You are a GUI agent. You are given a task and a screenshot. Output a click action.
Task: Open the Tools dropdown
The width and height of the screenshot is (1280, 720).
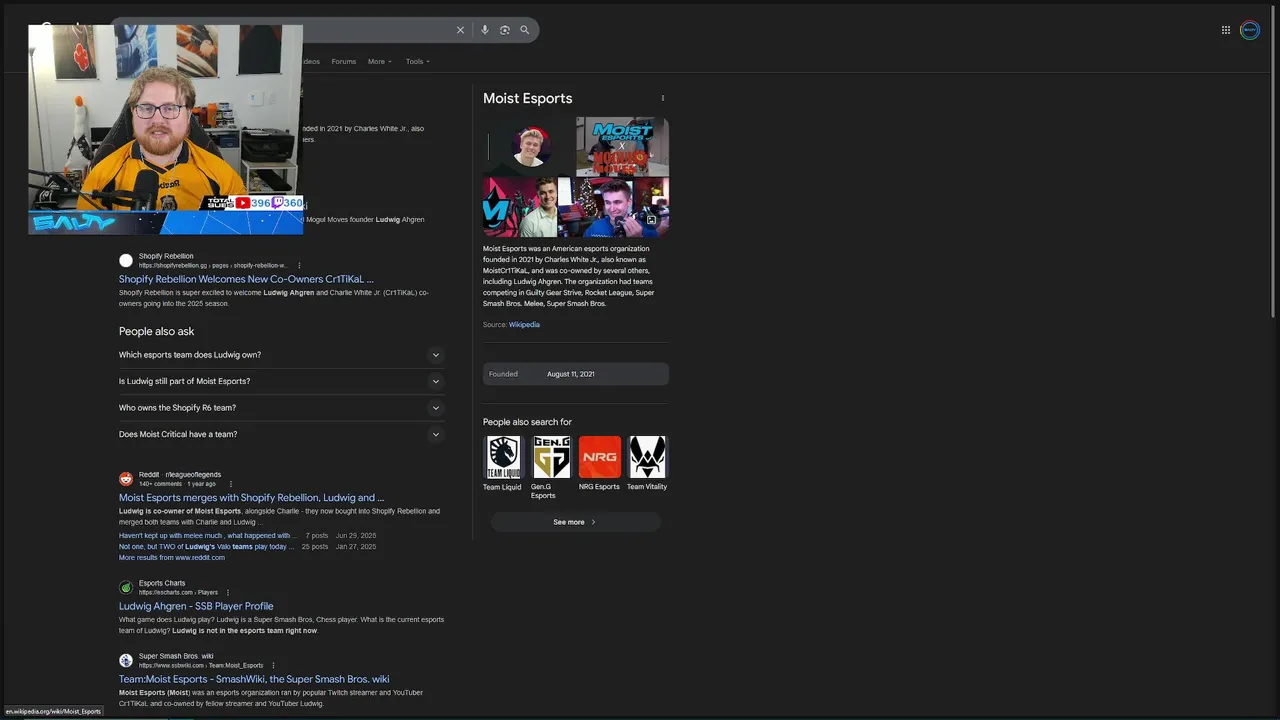[x=417, y=62]
